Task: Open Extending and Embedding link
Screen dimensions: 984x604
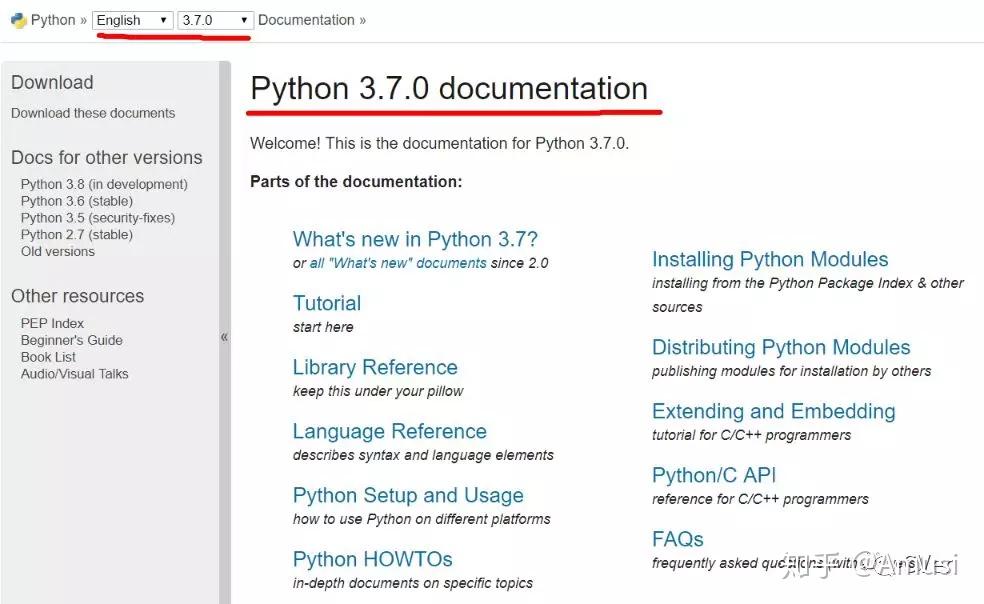Action: tap(773, 411)
